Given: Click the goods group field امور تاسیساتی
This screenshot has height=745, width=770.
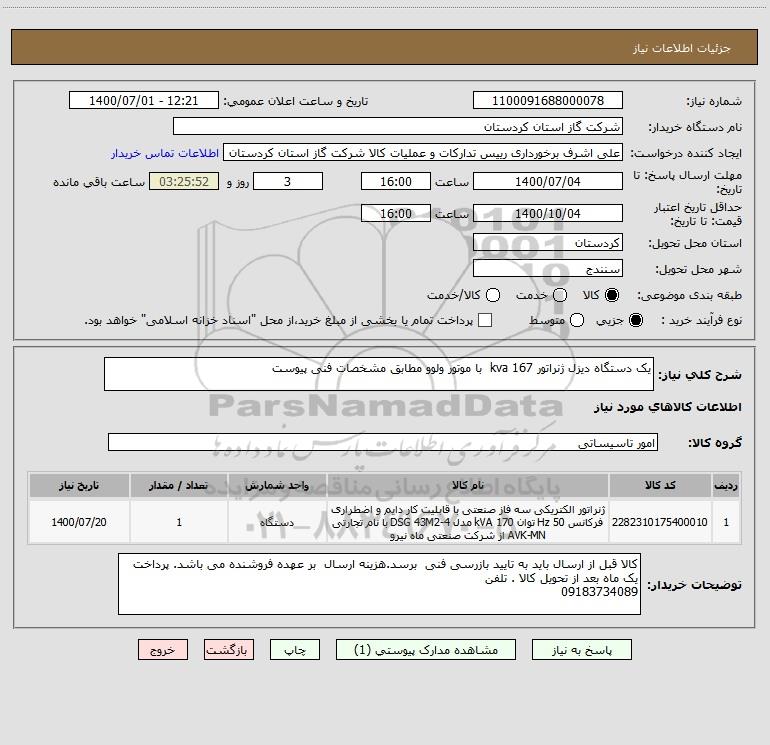Looking at the screenshot, I should [x=383, y=442].
